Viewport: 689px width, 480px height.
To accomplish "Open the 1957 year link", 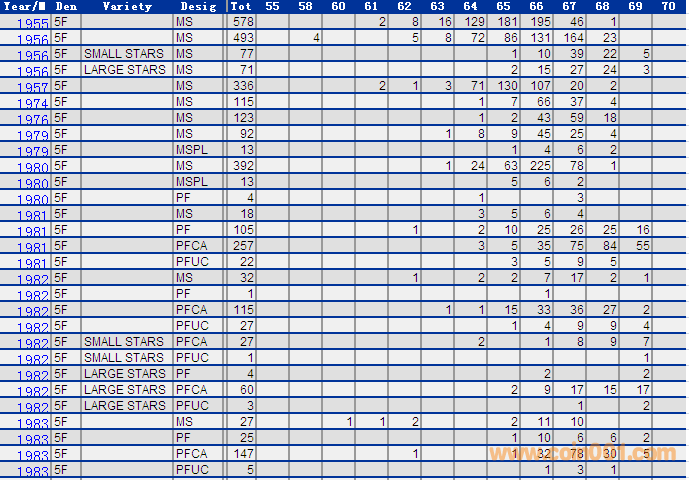I will 33,88.
